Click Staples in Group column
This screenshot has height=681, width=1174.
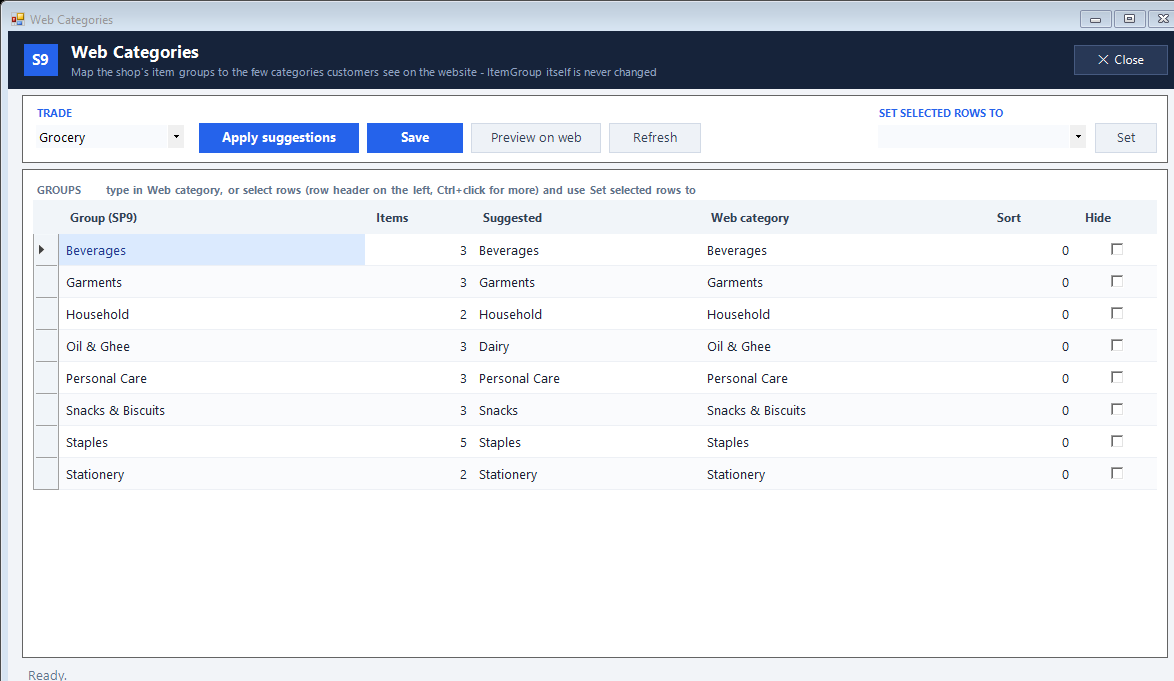pos(212,442)
